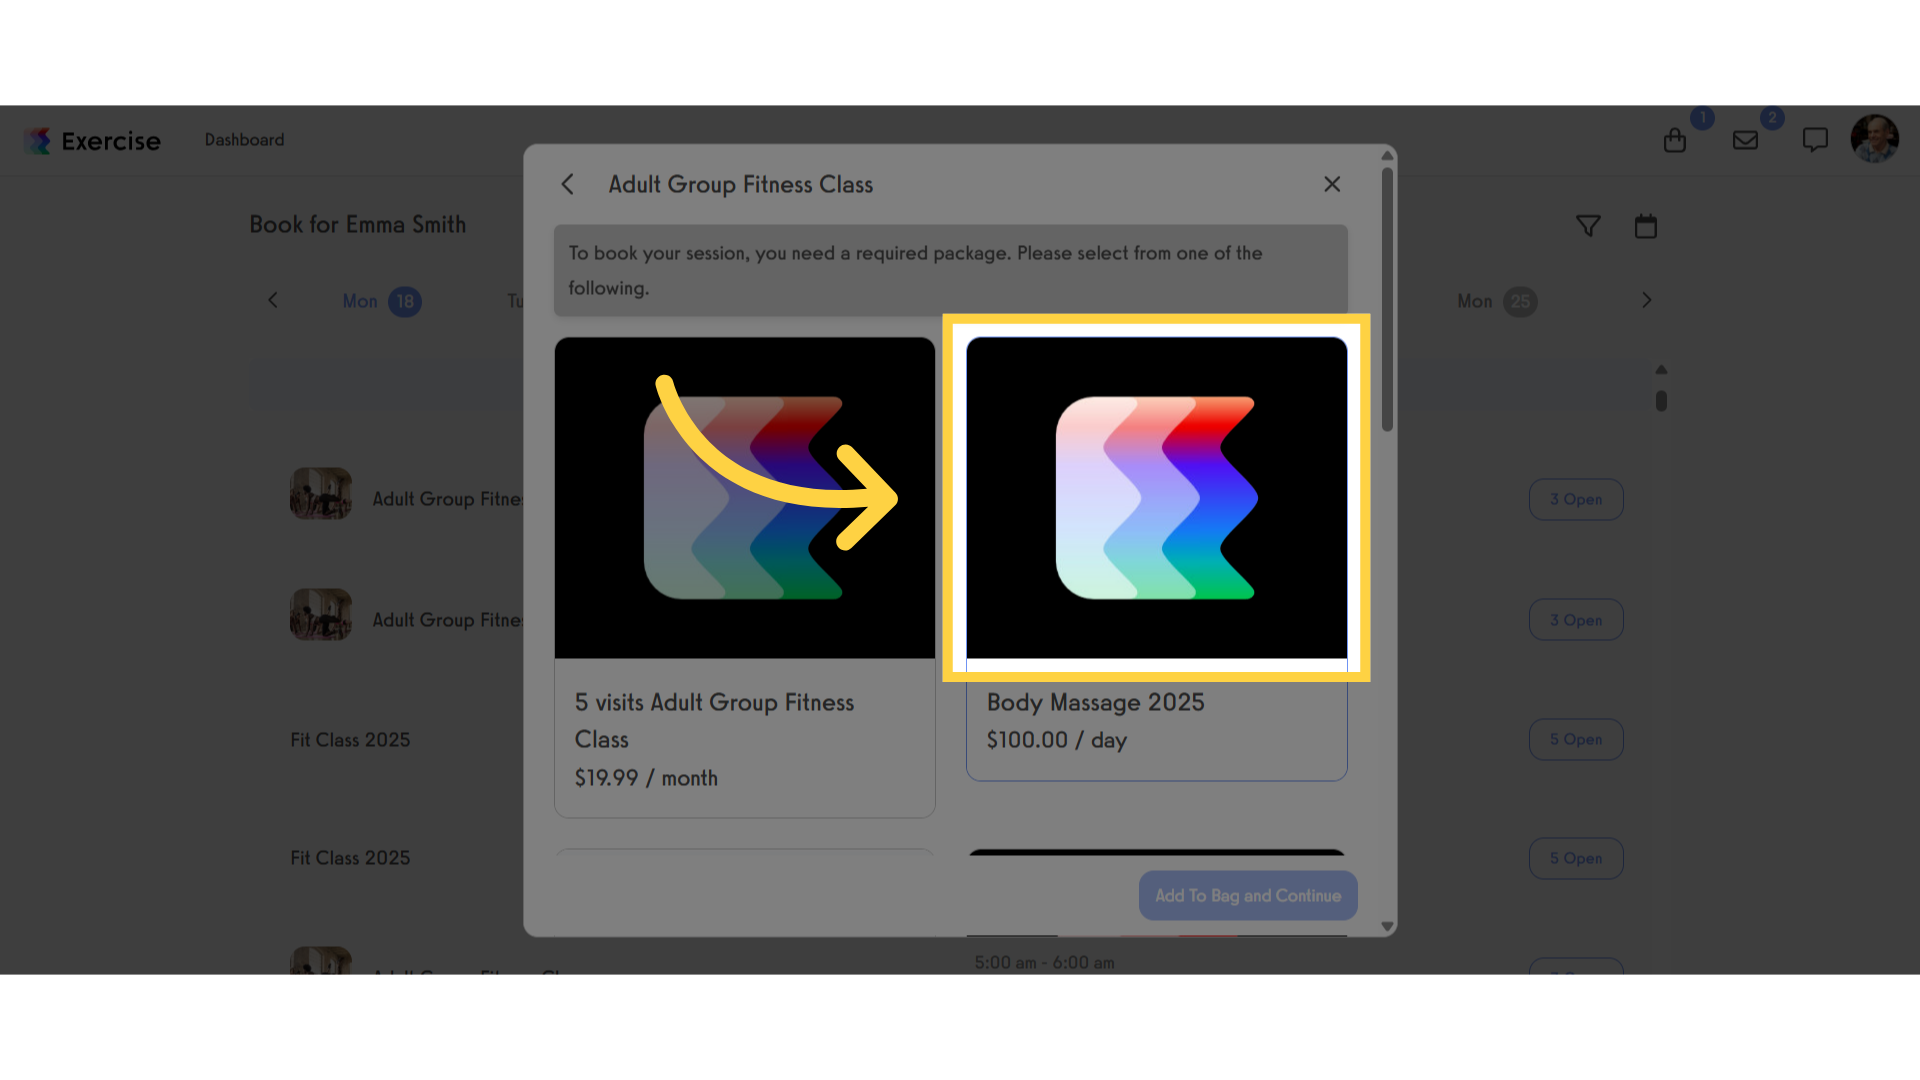Click first Adult Group Fitness 3 Open button
This screenshot has width=1920, height=1080.
pos(1576,499)
